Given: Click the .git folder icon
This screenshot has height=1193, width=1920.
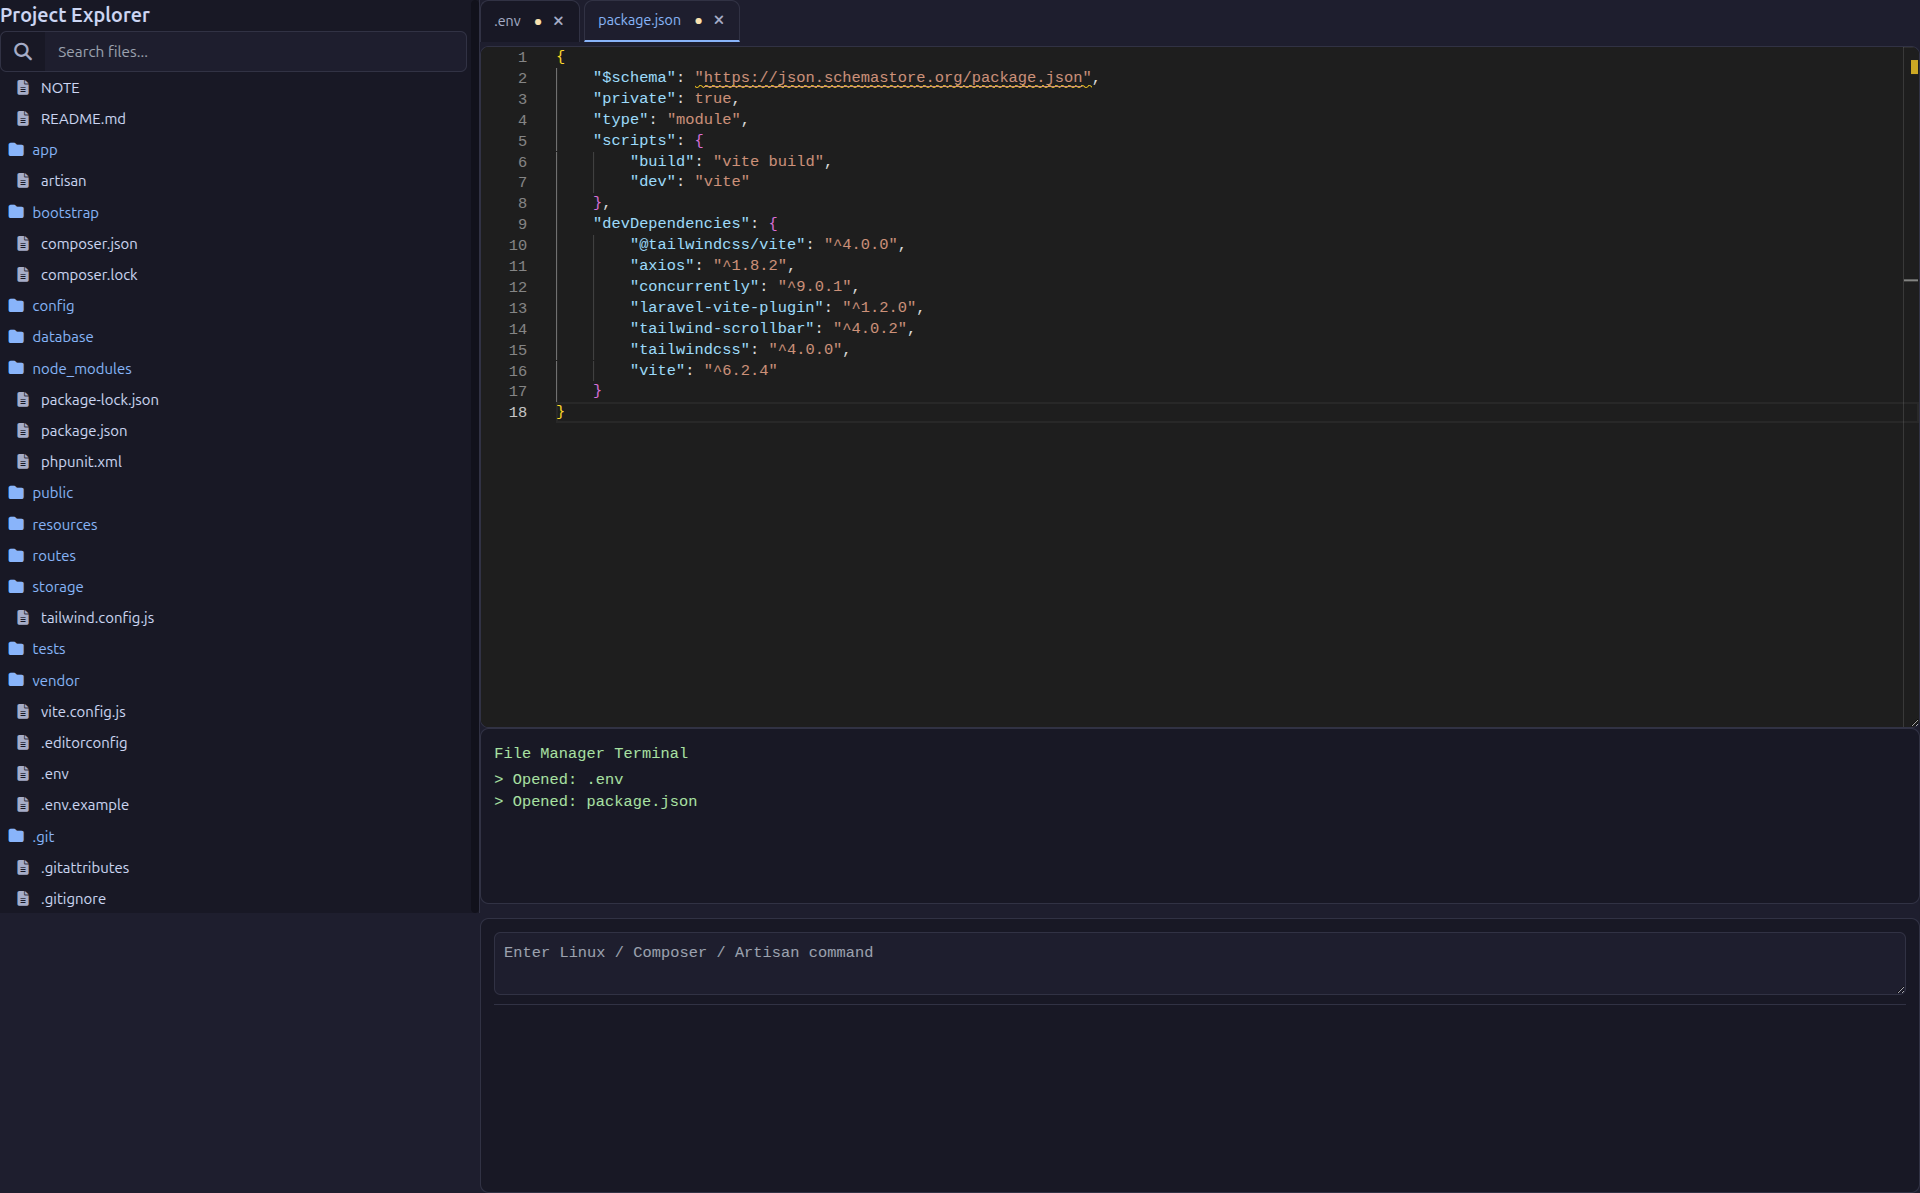Looking at the screenshot, I should pyautogui.click(x=15, y=836).
